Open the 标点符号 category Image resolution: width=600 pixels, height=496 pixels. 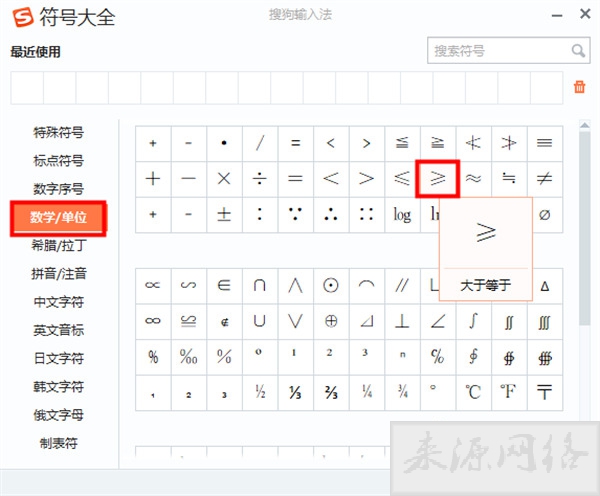(59, 161)
